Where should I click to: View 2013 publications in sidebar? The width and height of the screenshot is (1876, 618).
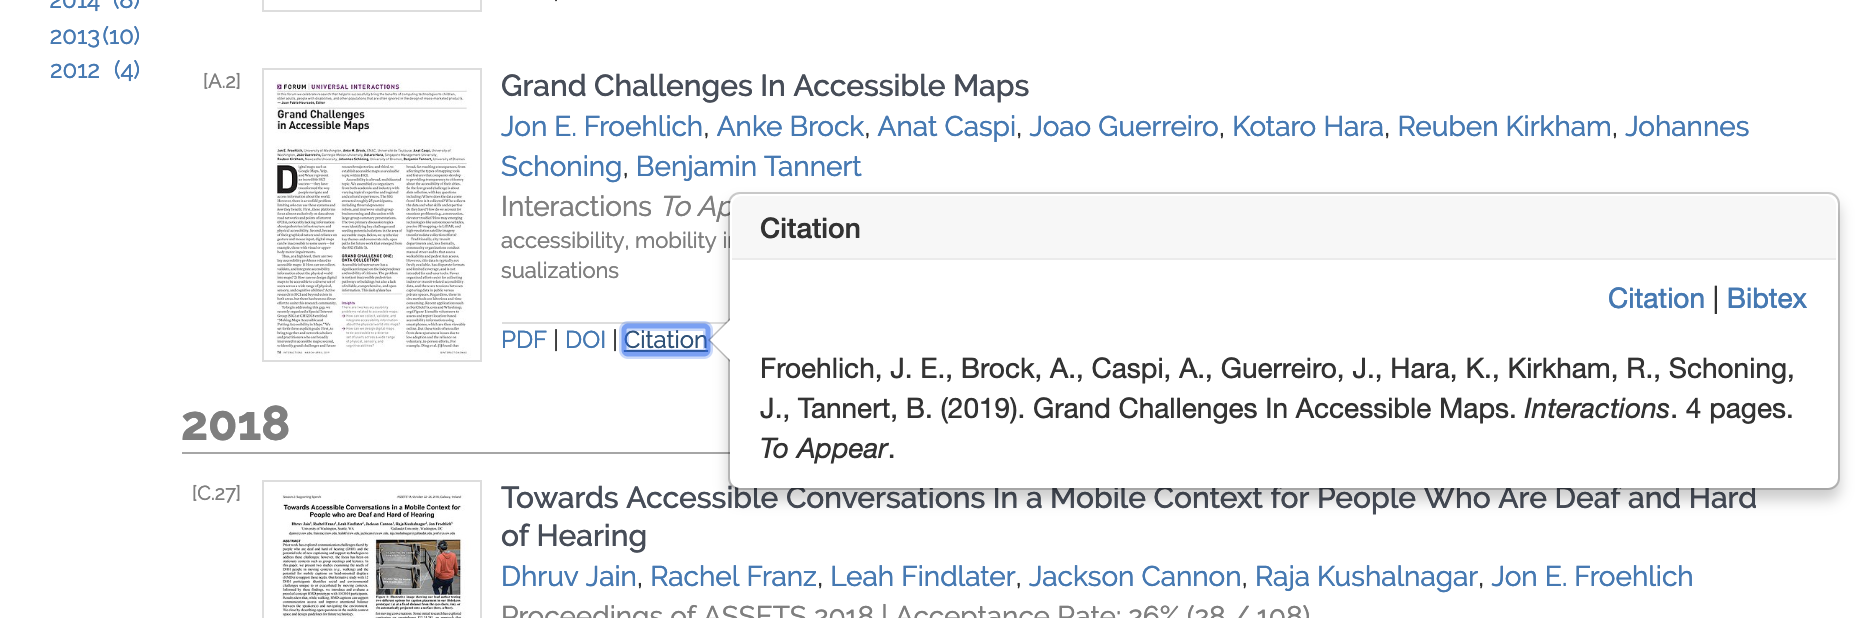pyautogui.click(x=93, y=36)
